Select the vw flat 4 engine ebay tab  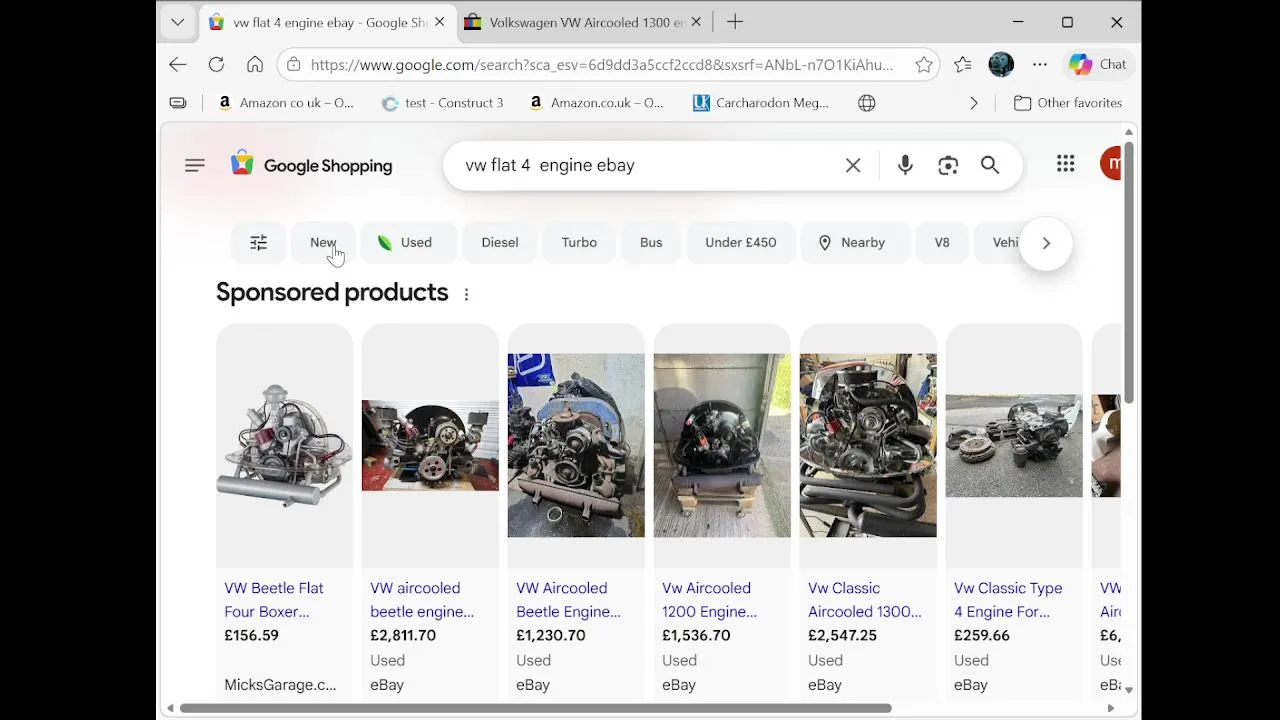[327, 22]
